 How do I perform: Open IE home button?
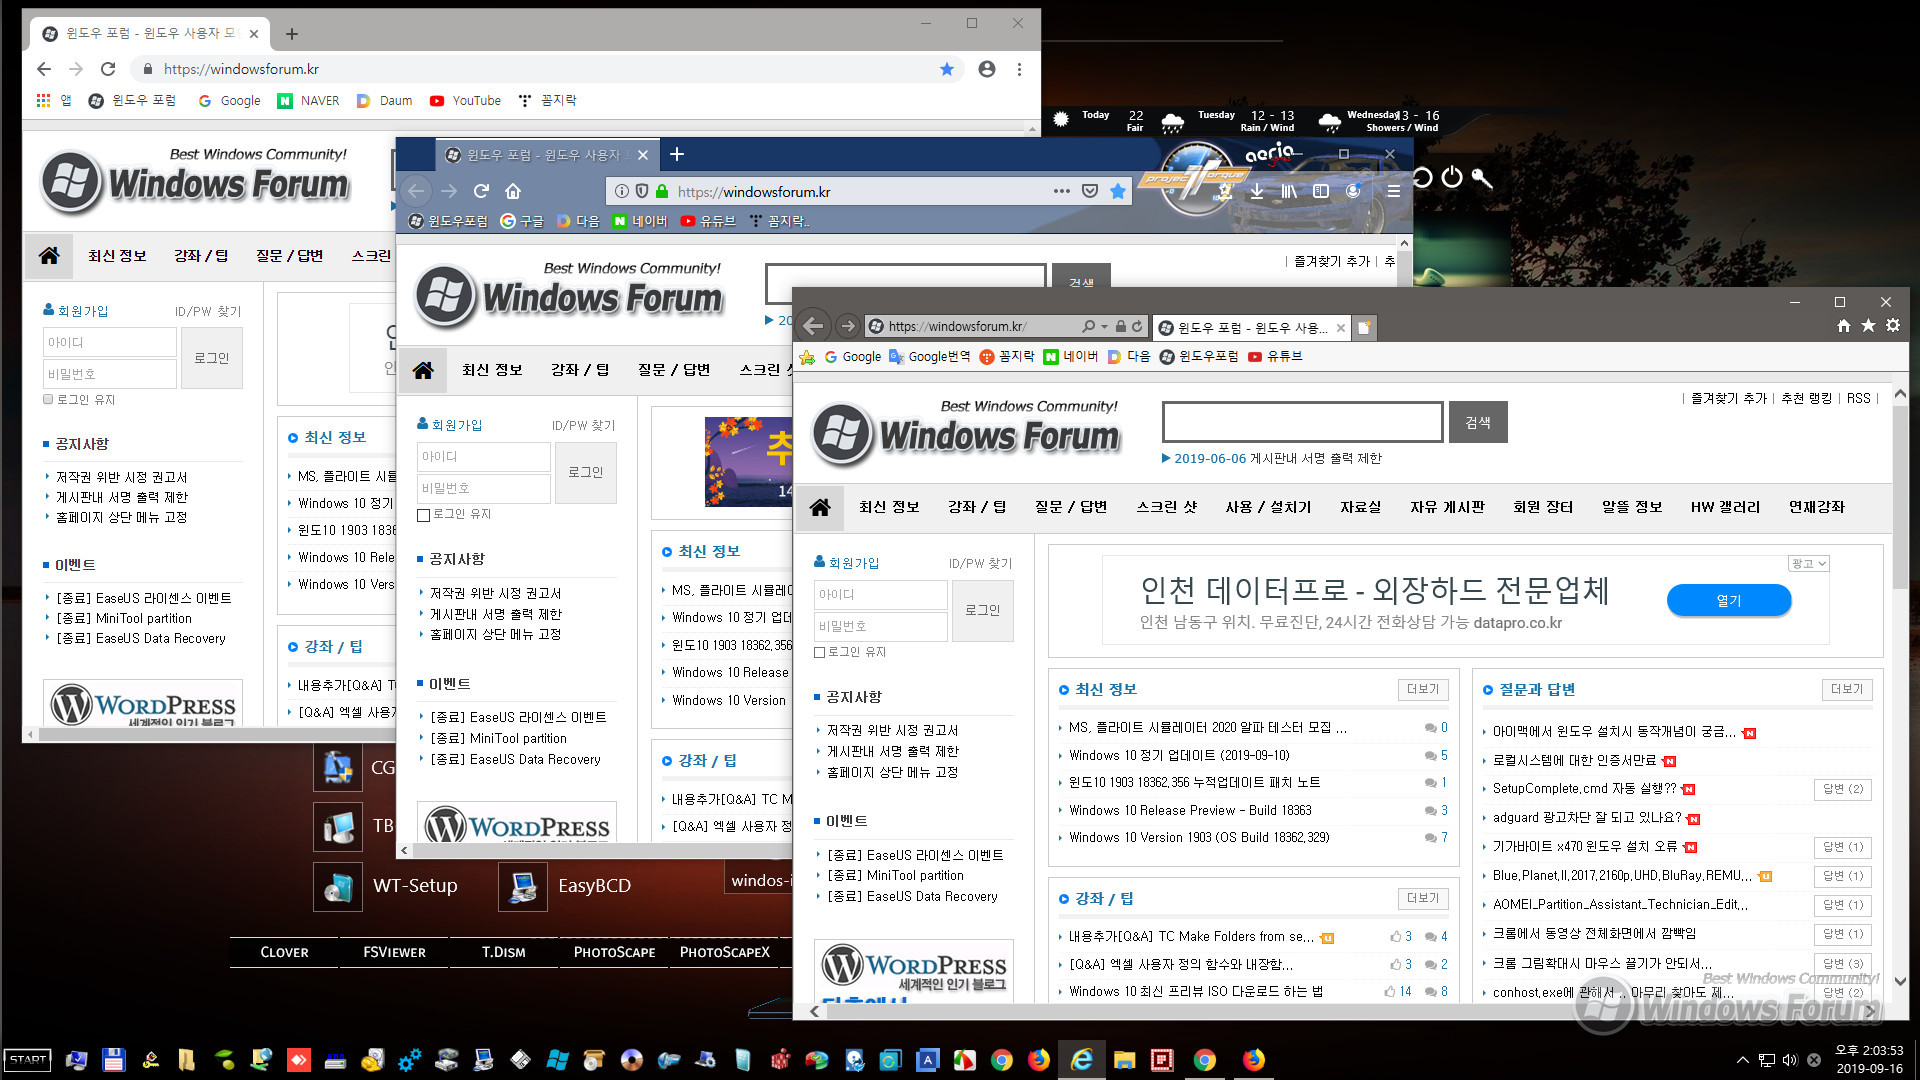coord(1844,326)
